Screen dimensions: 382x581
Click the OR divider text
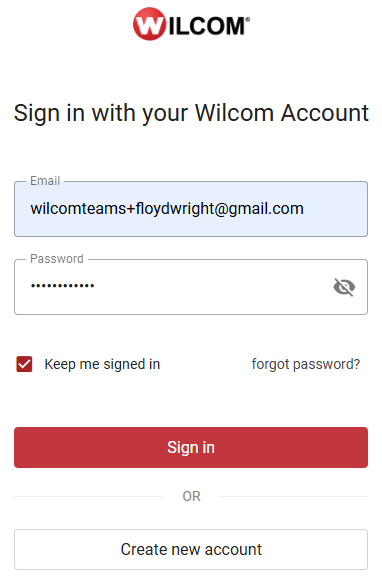pyautogui.click(x=191, y=496)
